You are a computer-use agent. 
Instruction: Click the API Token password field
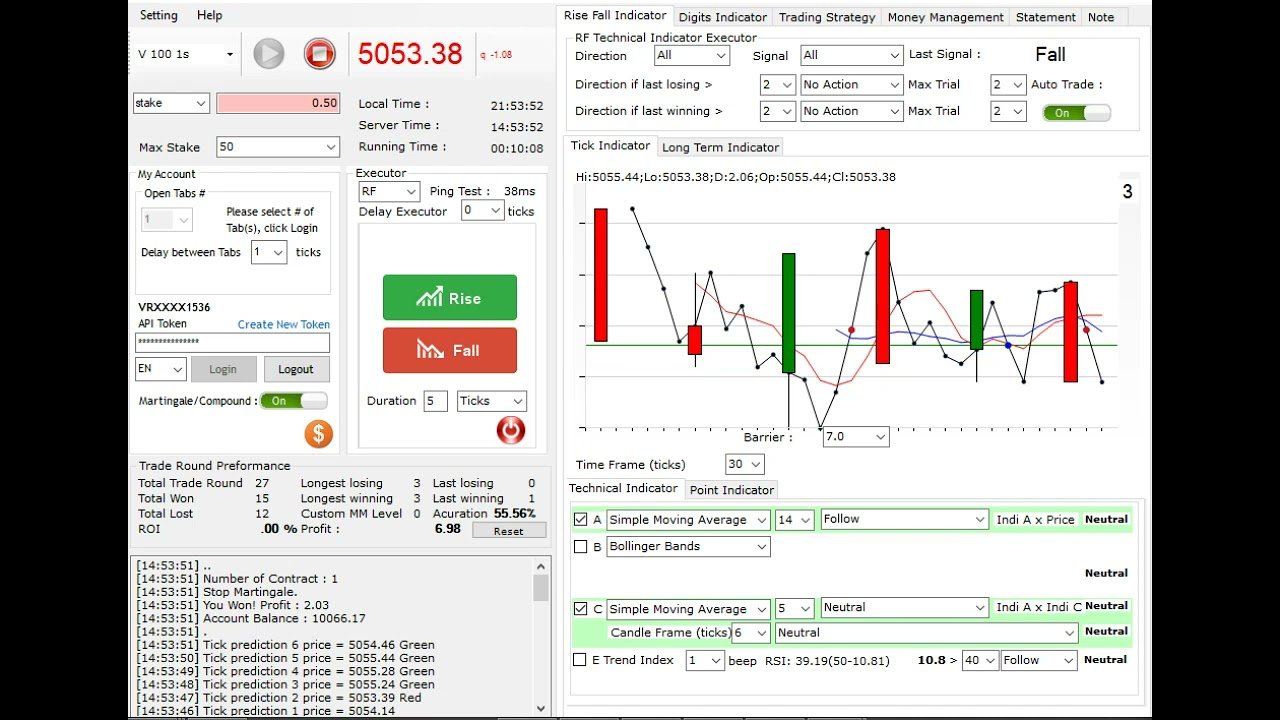233,343
